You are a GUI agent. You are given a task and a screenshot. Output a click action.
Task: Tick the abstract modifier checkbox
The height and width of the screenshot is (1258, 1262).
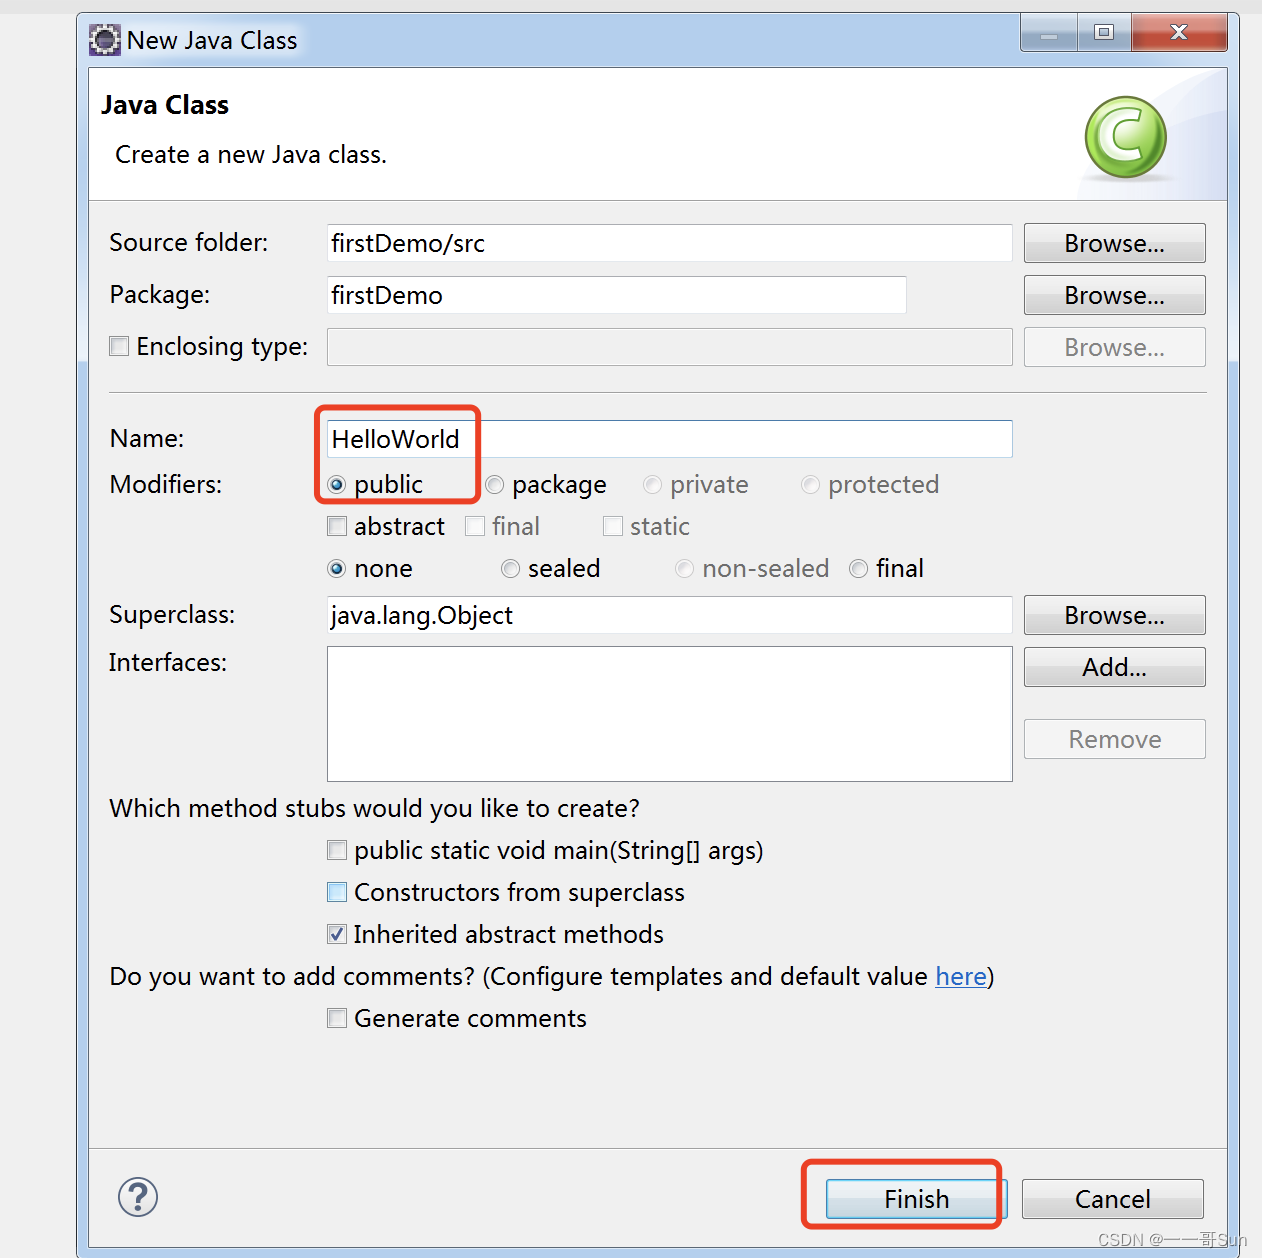337,526
